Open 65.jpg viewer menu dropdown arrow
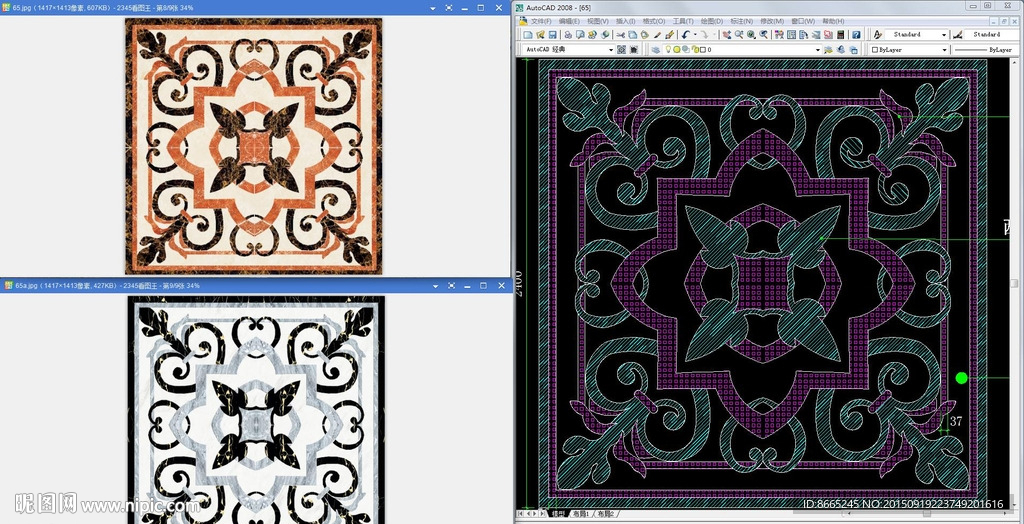Screen dimensions: 1024x524 434,8
